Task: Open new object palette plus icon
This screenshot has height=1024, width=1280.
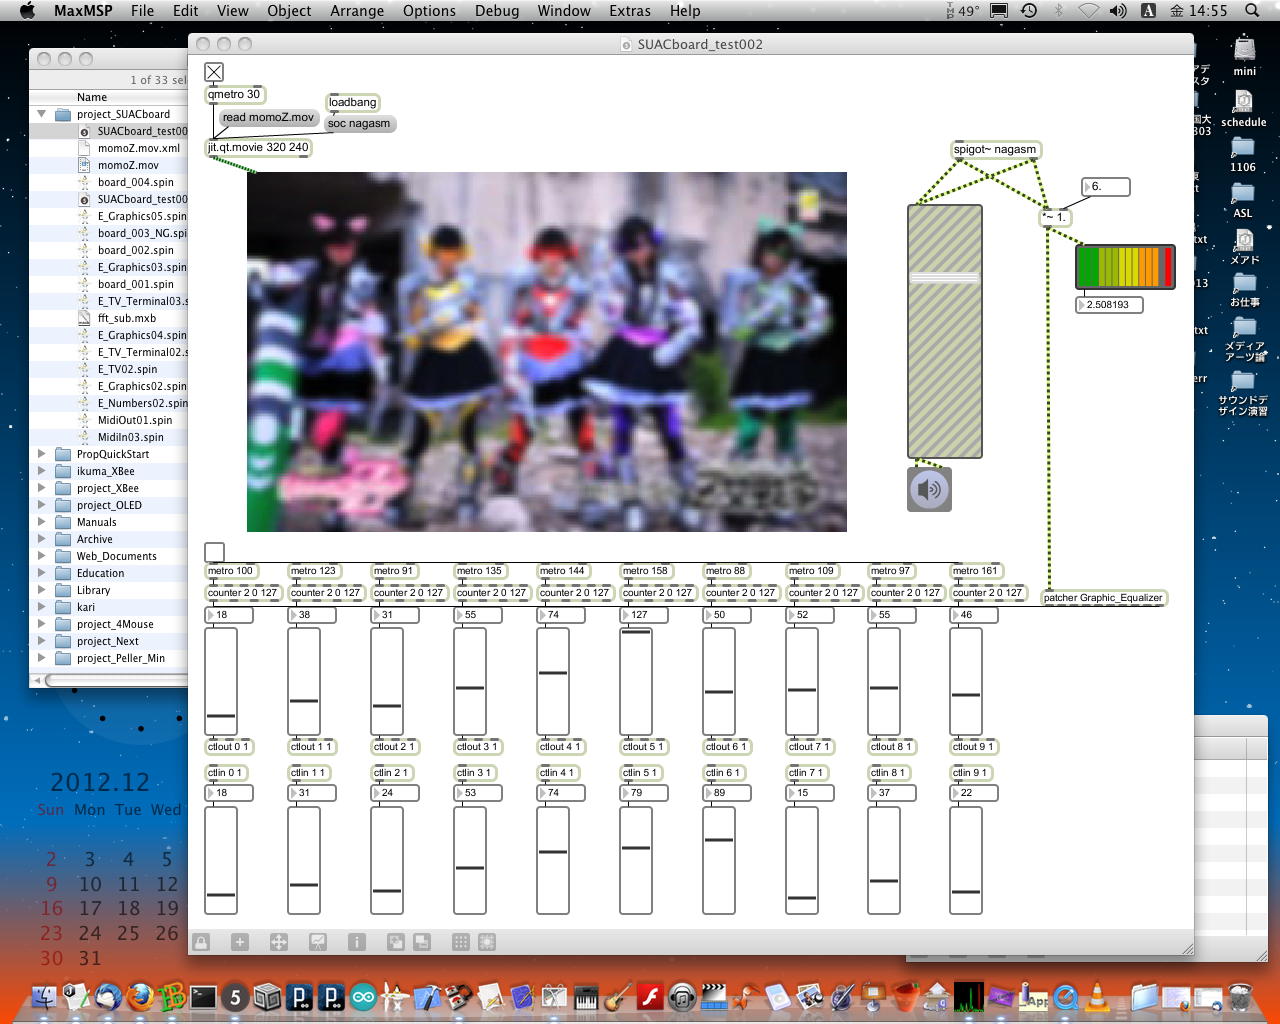Action: [240, 942]
